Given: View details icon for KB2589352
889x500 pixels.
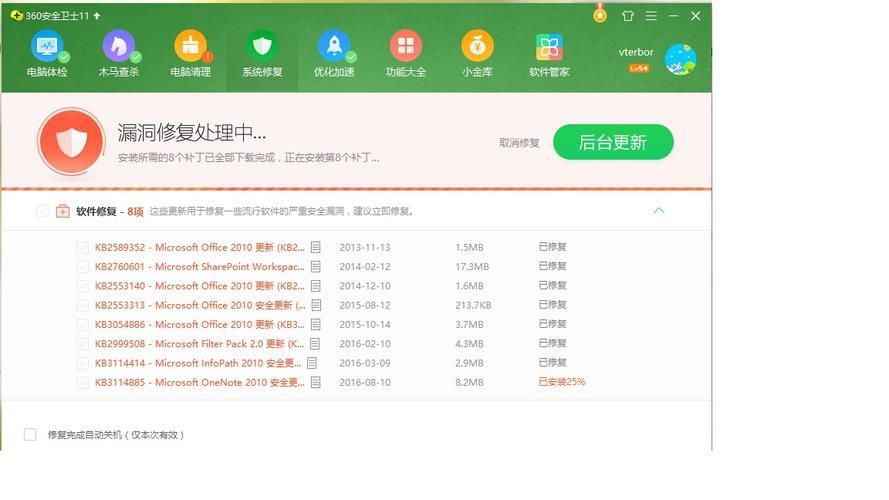Looking at the screenshot, I should 316,247.
